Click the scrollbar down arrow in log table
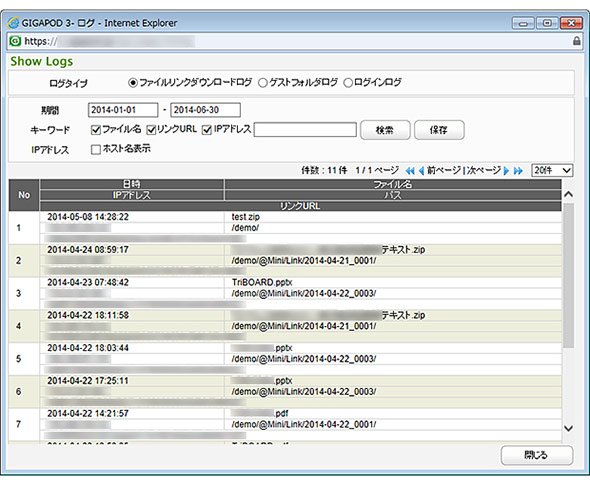Screen dimensions: 590x485 point(569,428)
